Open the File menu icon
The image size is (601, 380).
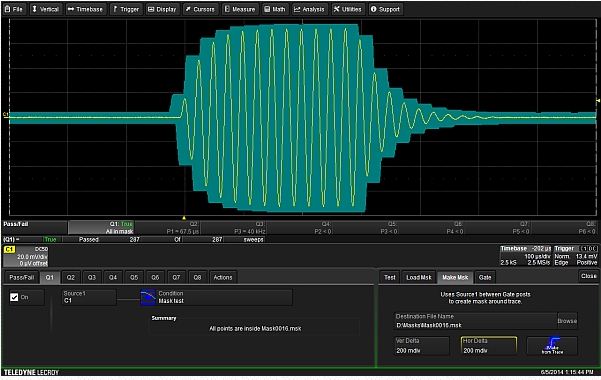(x=8, y=9)
